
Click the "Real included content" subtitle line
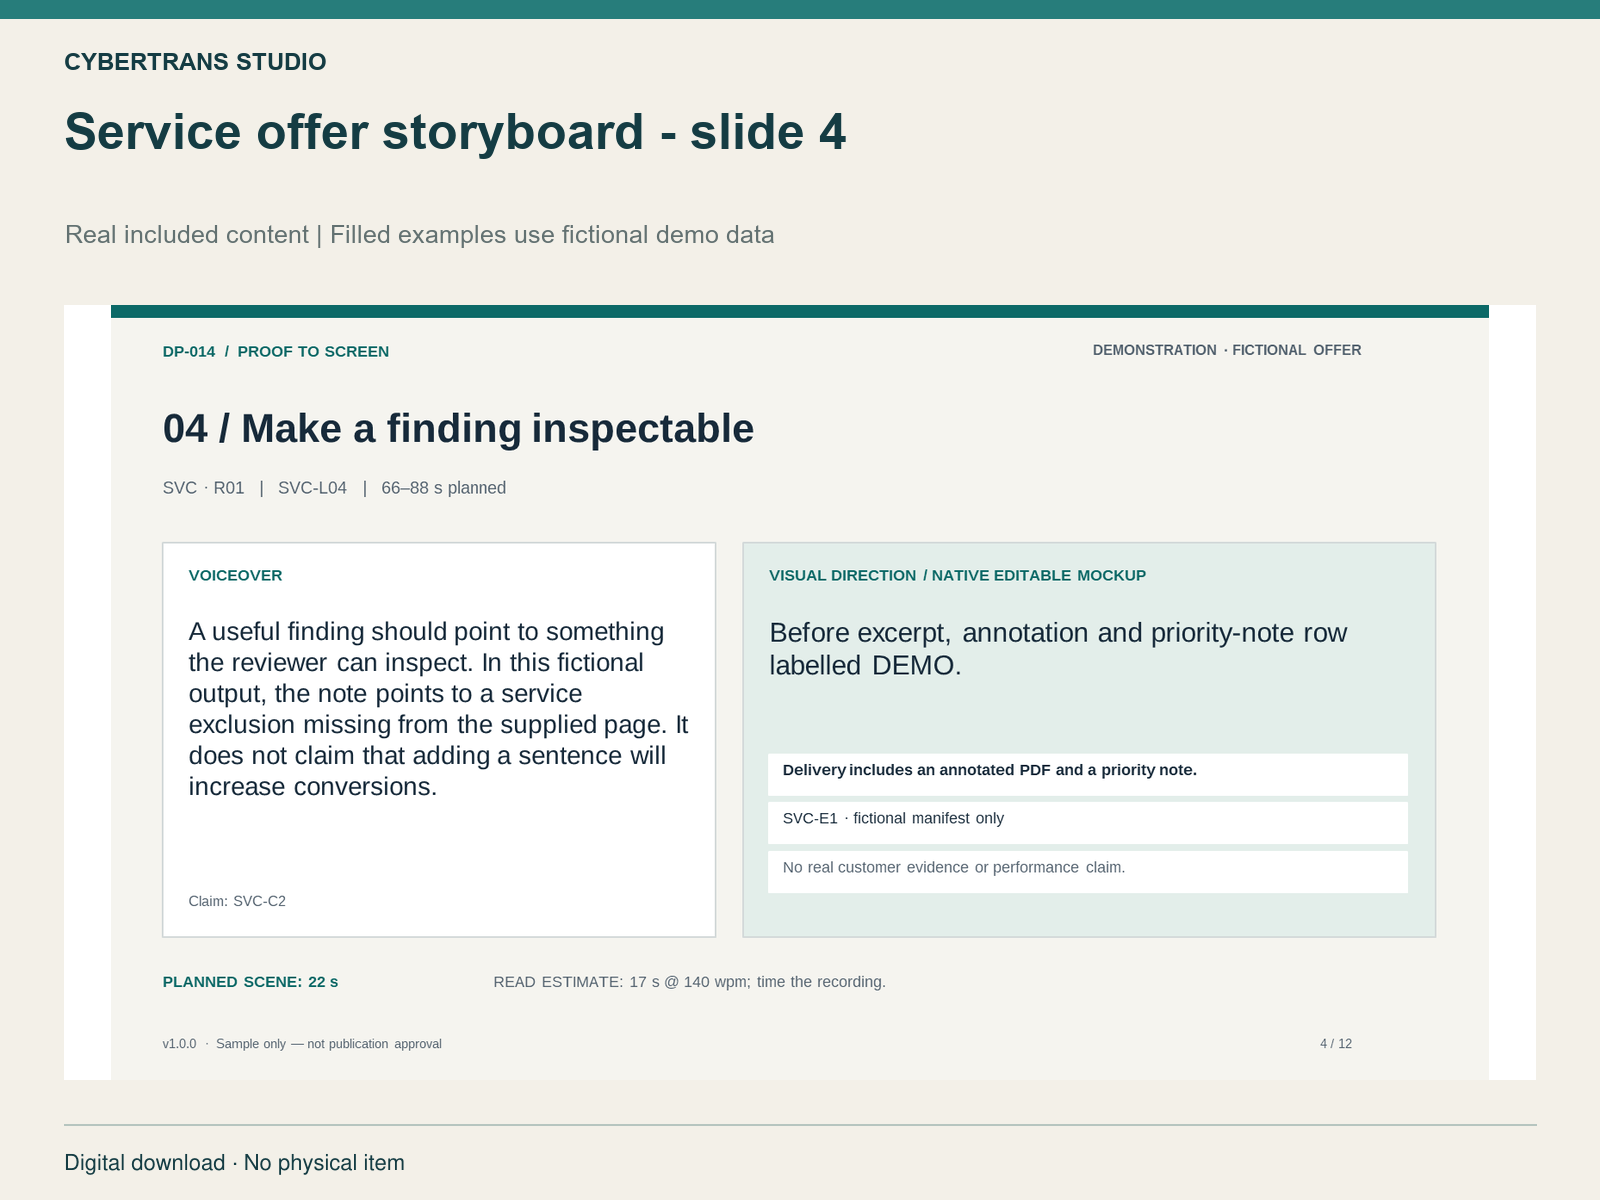click(x=419, y=235)
